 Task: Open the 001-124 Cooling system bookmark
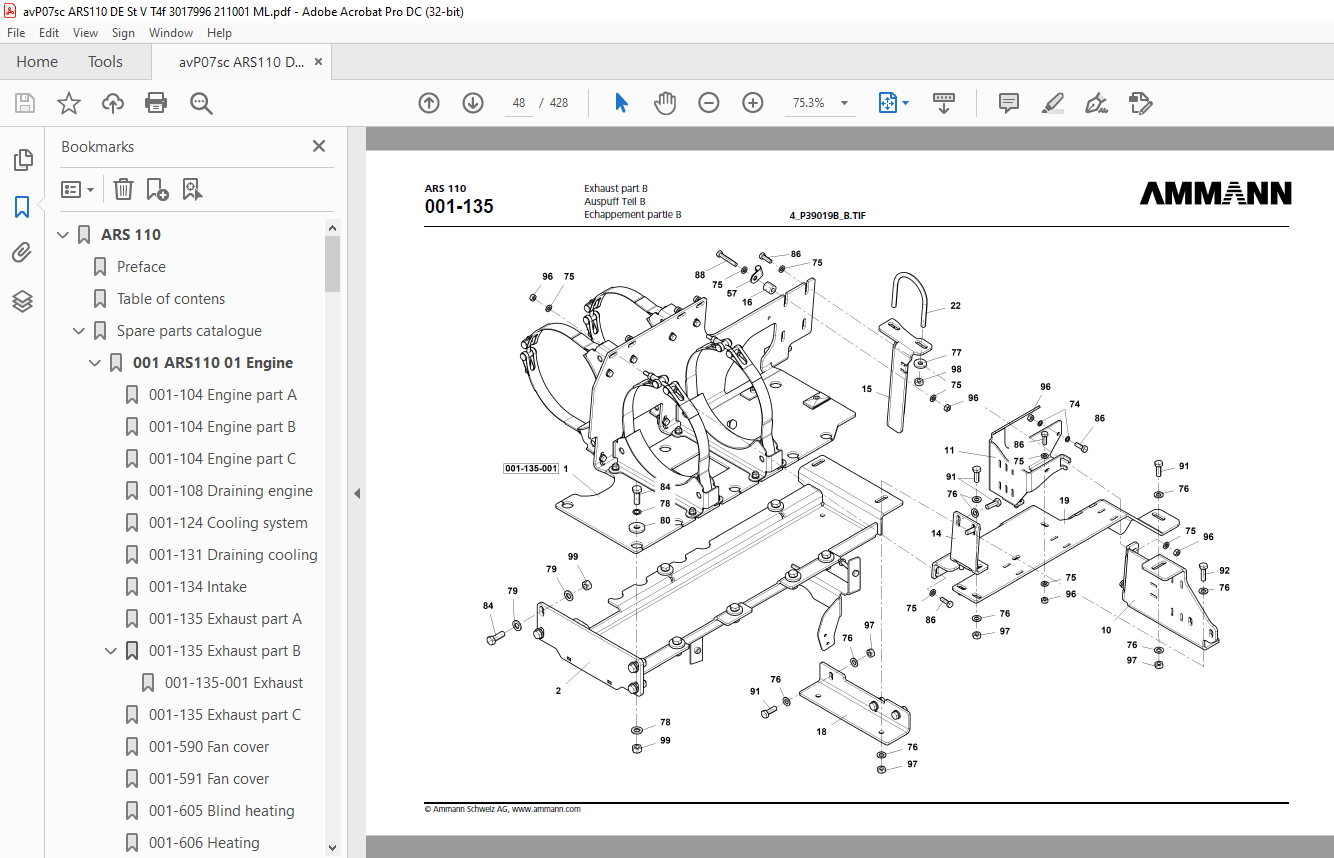point(228,523)
